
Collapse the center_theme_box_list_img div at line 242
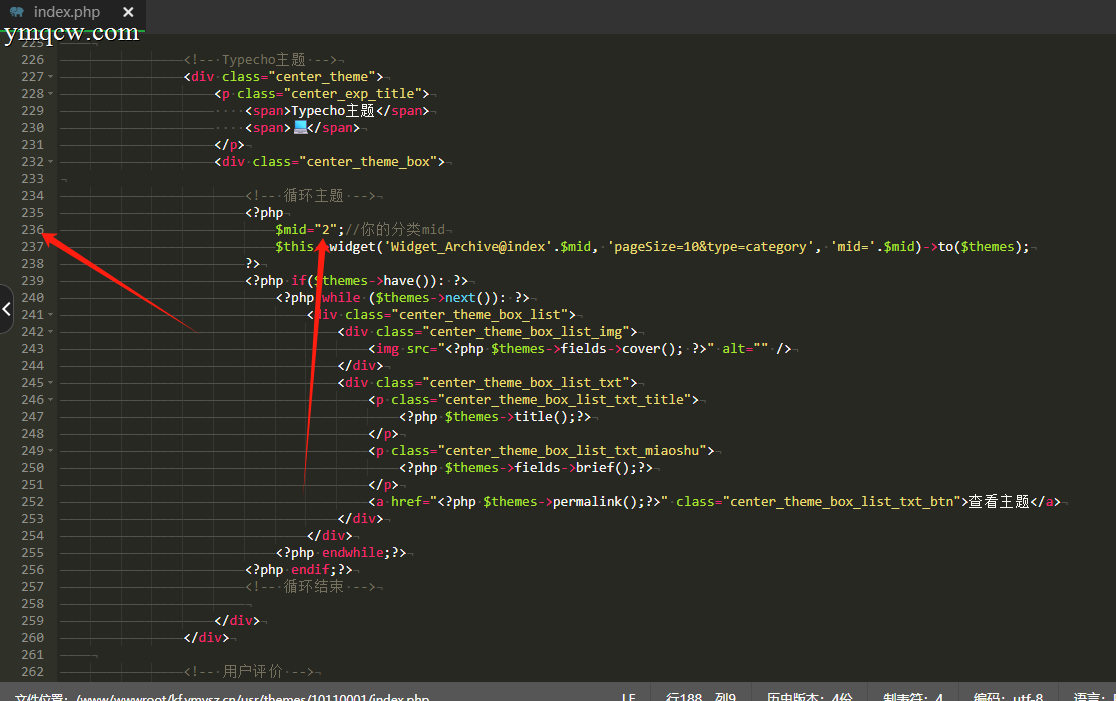click(x=51, y=332)
